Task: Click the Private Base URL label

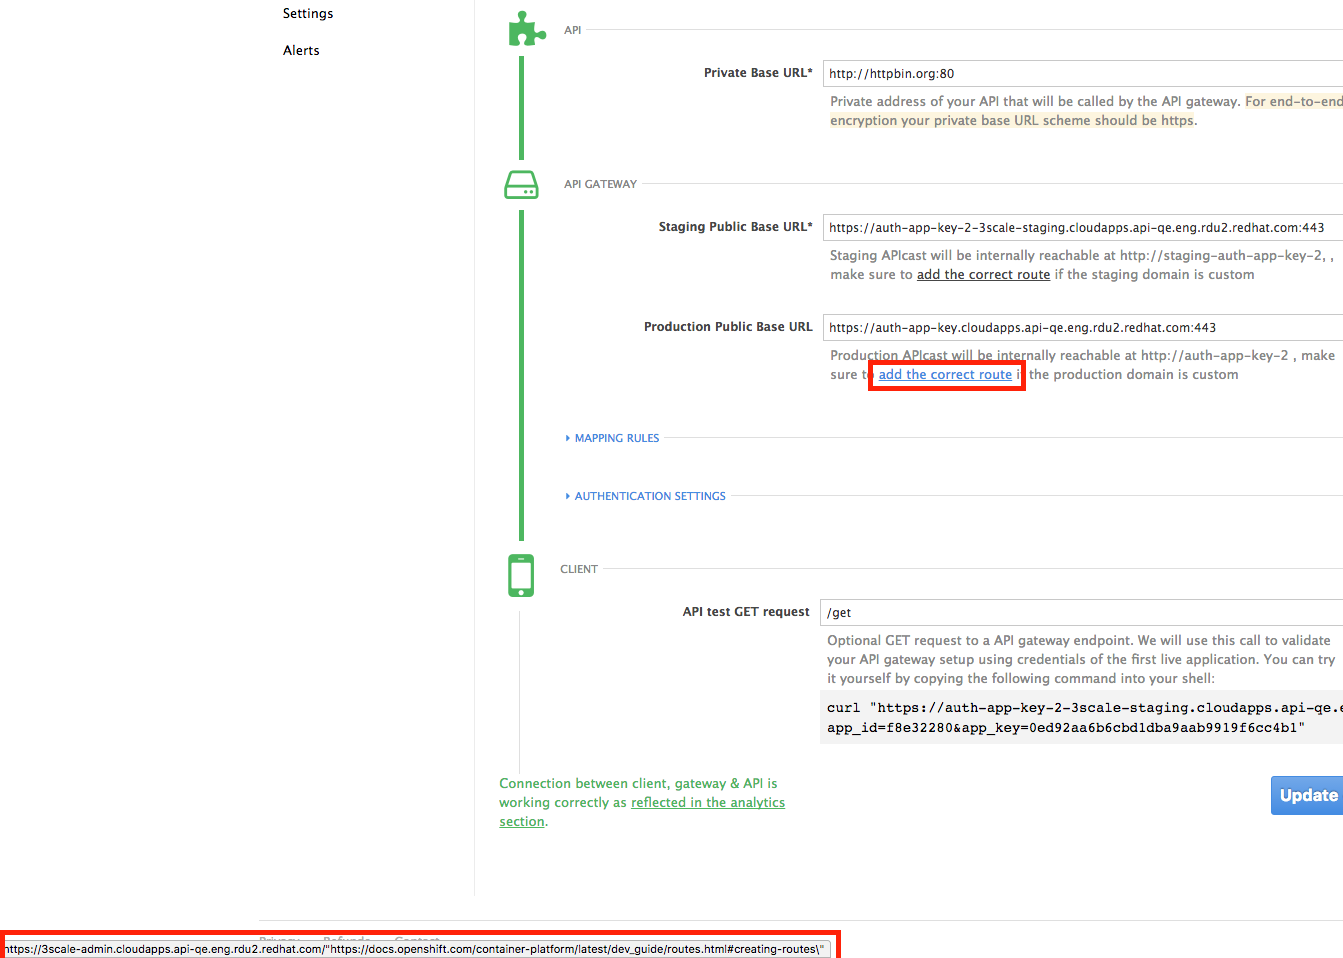Action: 758,73
